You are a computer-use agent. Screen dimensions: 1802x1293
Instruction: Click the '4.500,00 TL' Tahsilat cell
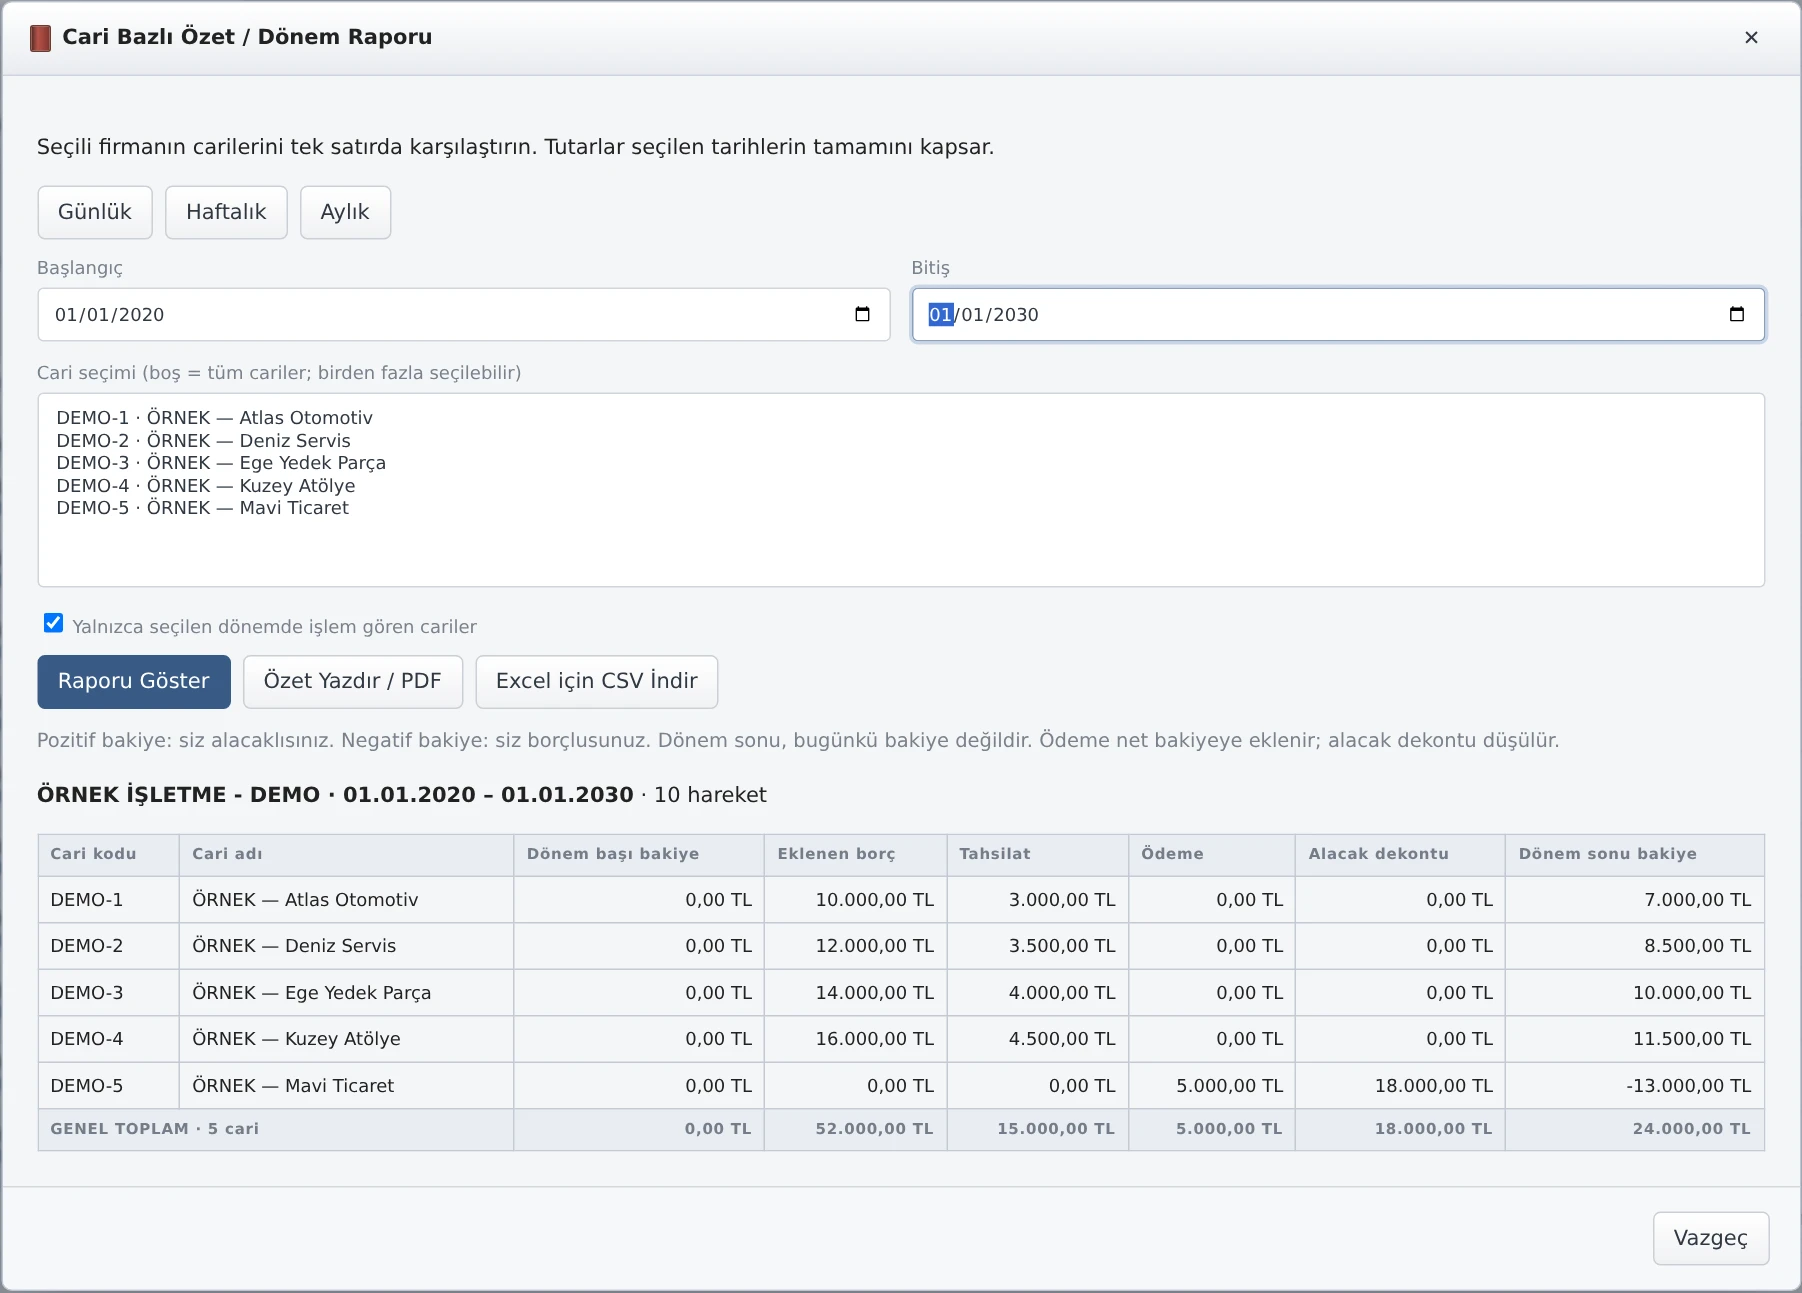click(x=1038, y=1039)
